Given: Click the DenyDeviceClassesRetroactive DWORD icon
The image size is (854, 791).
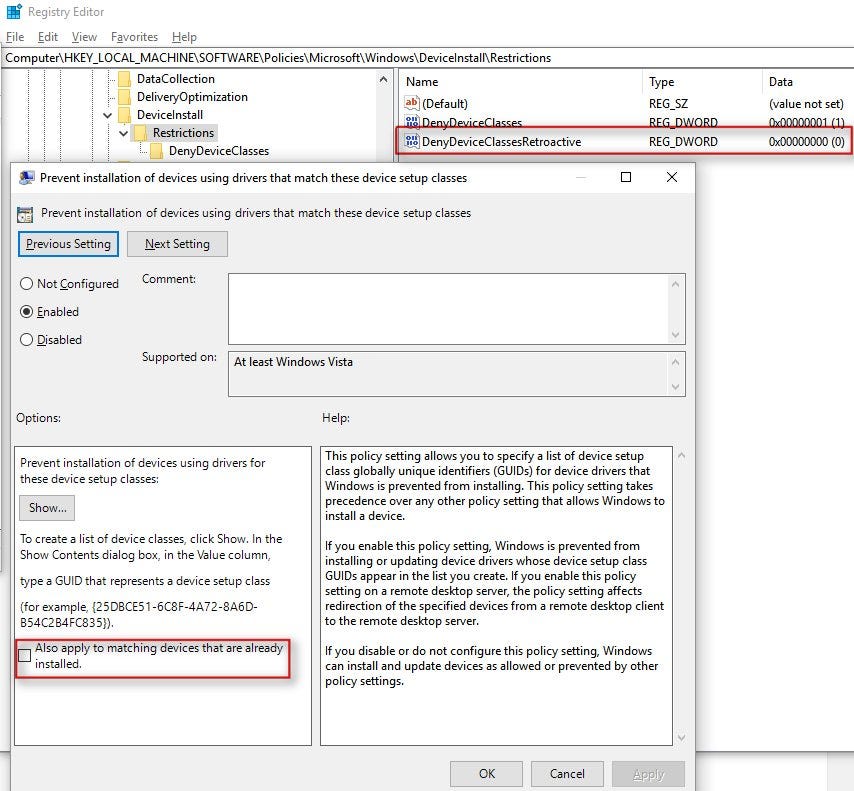Looking at the screenshot, I should (412, 141).
